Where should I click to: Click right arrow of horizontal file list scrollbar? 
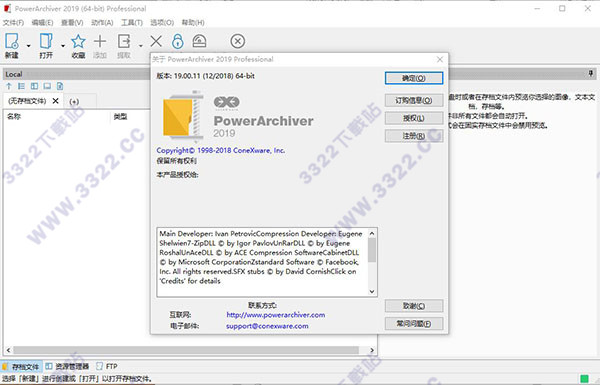372,350
